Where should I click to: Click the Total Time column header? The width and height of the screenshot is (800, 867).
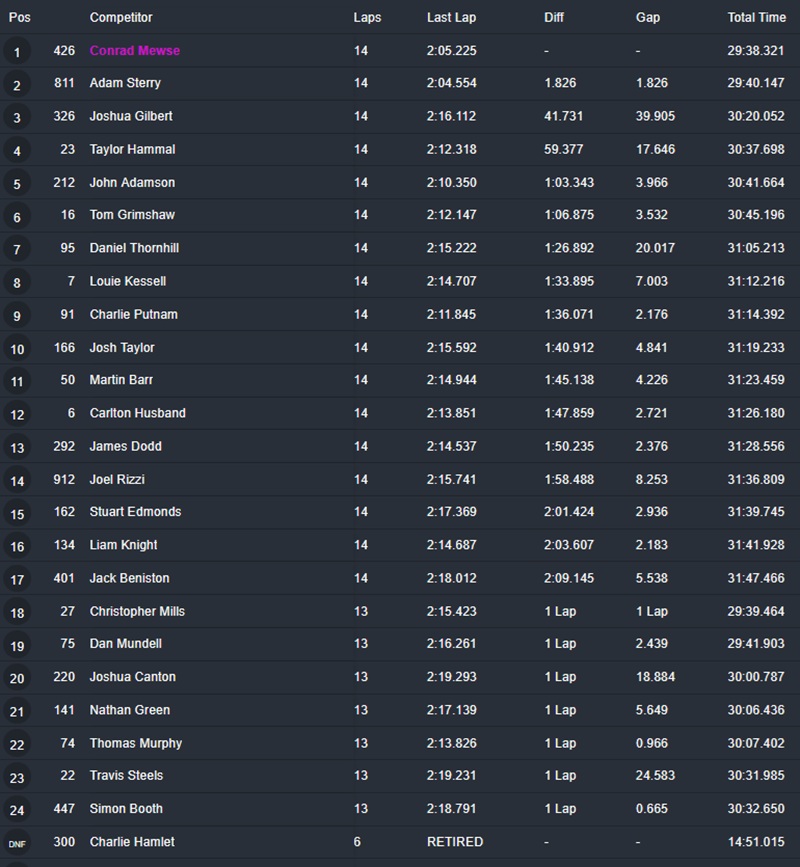pyautogui.click(x=756, y=18)
